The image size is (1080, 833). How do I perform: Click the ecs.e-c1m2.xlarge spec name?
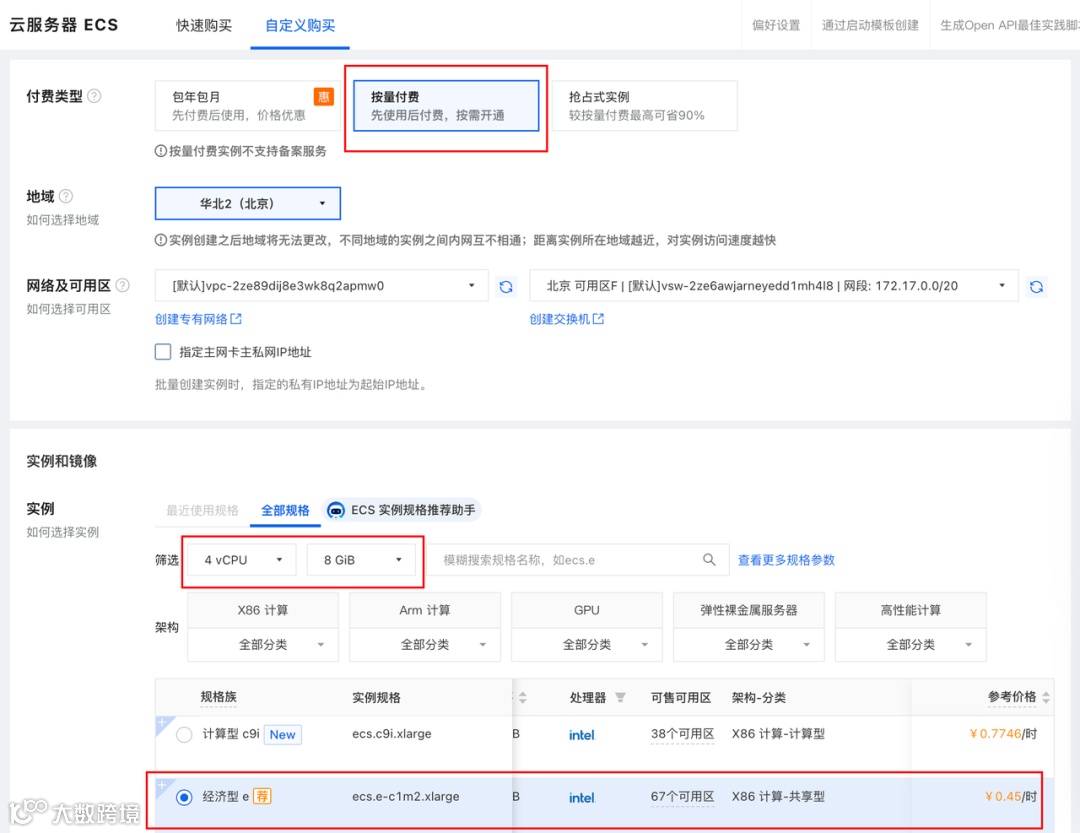(406, 796)
